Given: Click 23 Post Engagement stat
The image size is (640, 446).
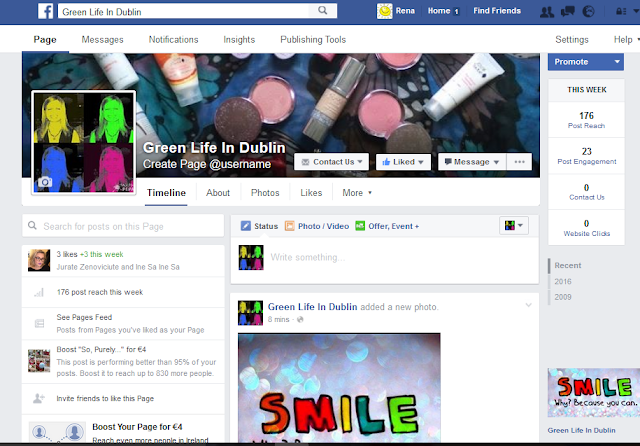Looking at the screenshot, I should (x=587, y=156).
